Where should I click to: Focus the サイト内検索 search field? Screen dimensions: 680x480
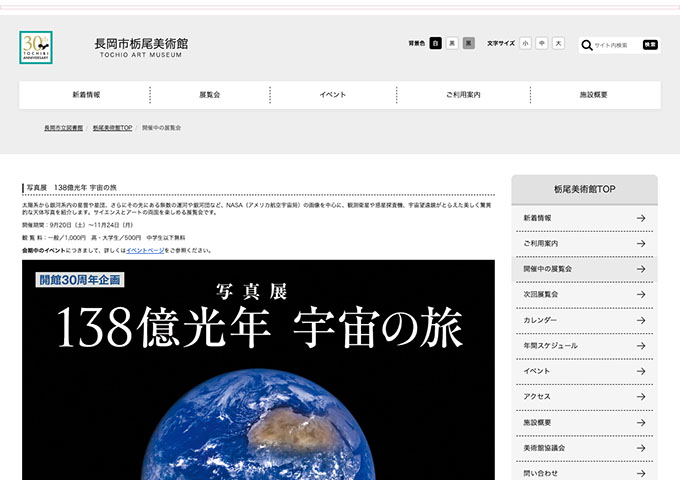click(616, 44)
